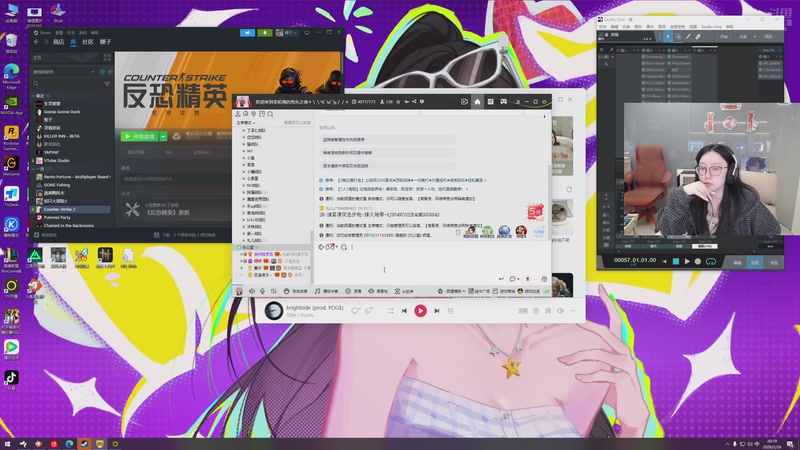
Task: Open Steam Big Picture monitor icon
Action: coord(307,33)
